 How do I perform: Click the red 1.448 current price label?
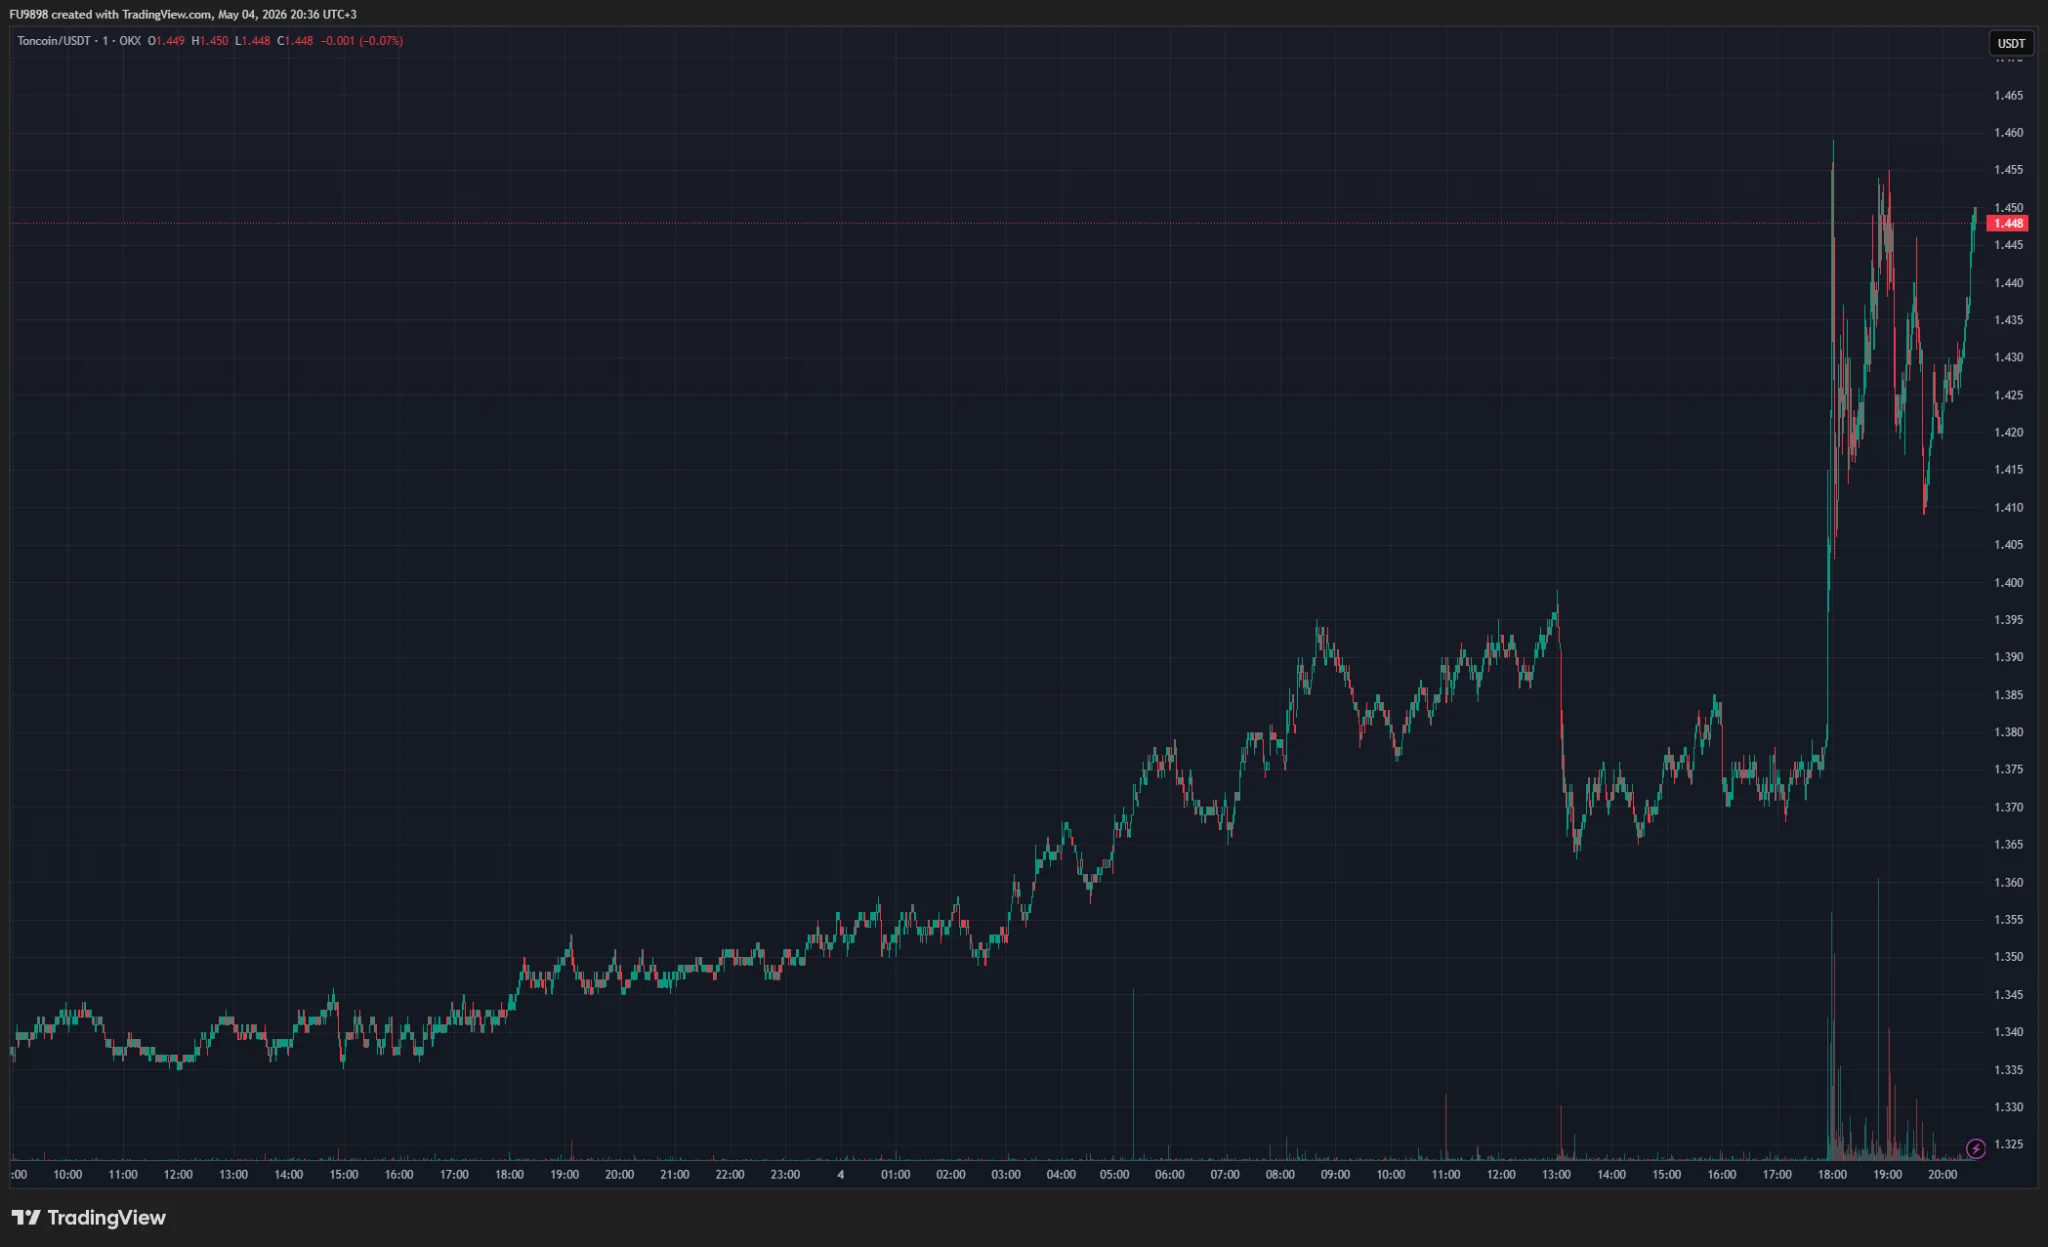click(2008, 223)
